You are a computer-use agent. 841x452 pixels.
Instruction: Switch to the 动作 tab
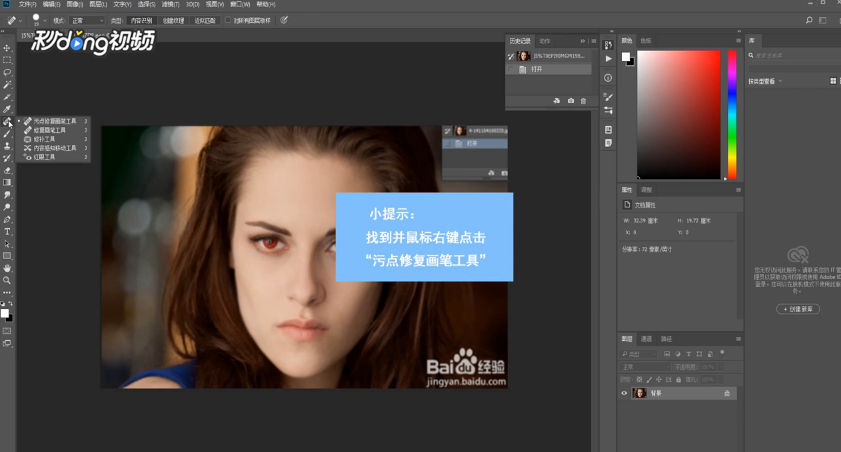coord(544,41)
